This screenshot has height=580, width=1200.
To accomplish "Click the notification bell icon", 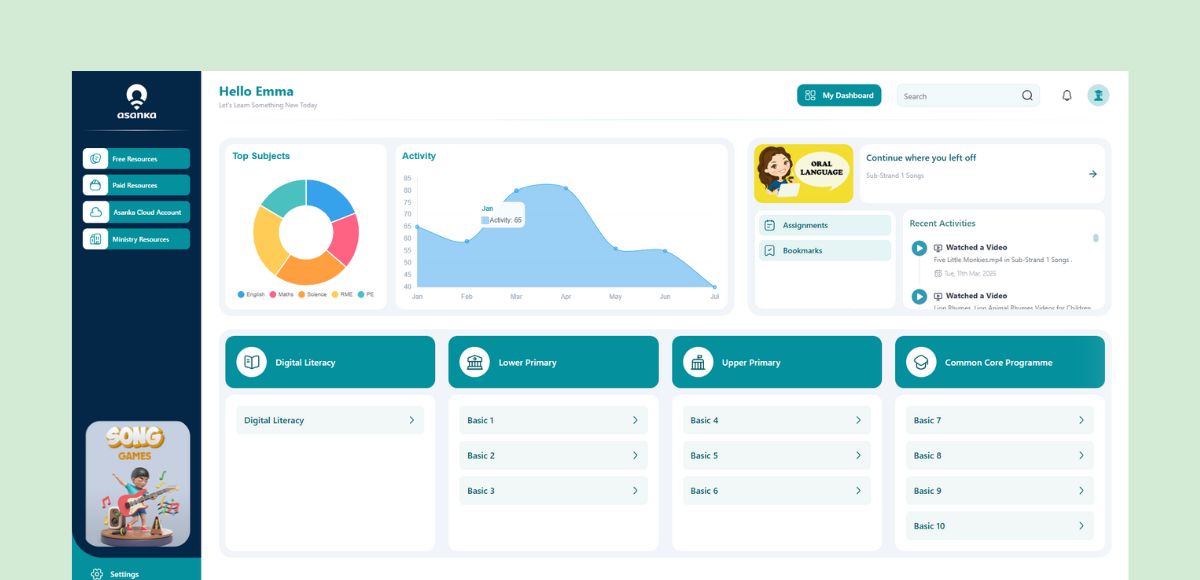I will coord(1066,96).
